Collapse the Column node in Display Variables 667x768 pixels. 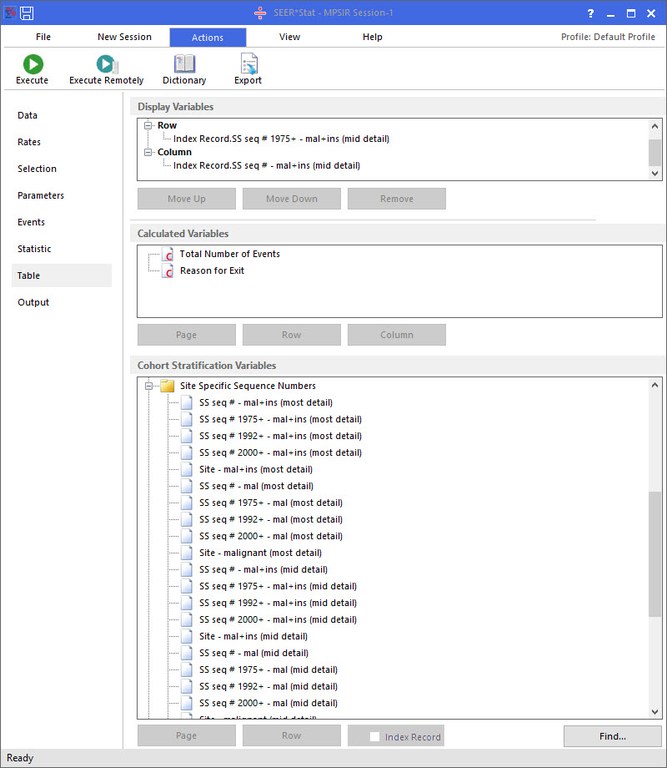pos(148,152)
